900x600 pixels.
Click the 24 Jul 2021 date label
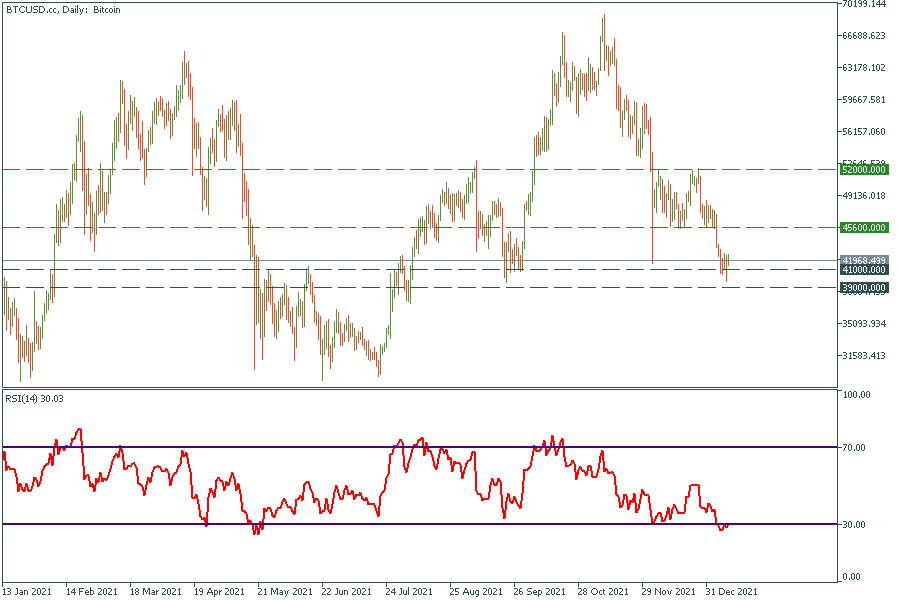(x=410, y=591)
